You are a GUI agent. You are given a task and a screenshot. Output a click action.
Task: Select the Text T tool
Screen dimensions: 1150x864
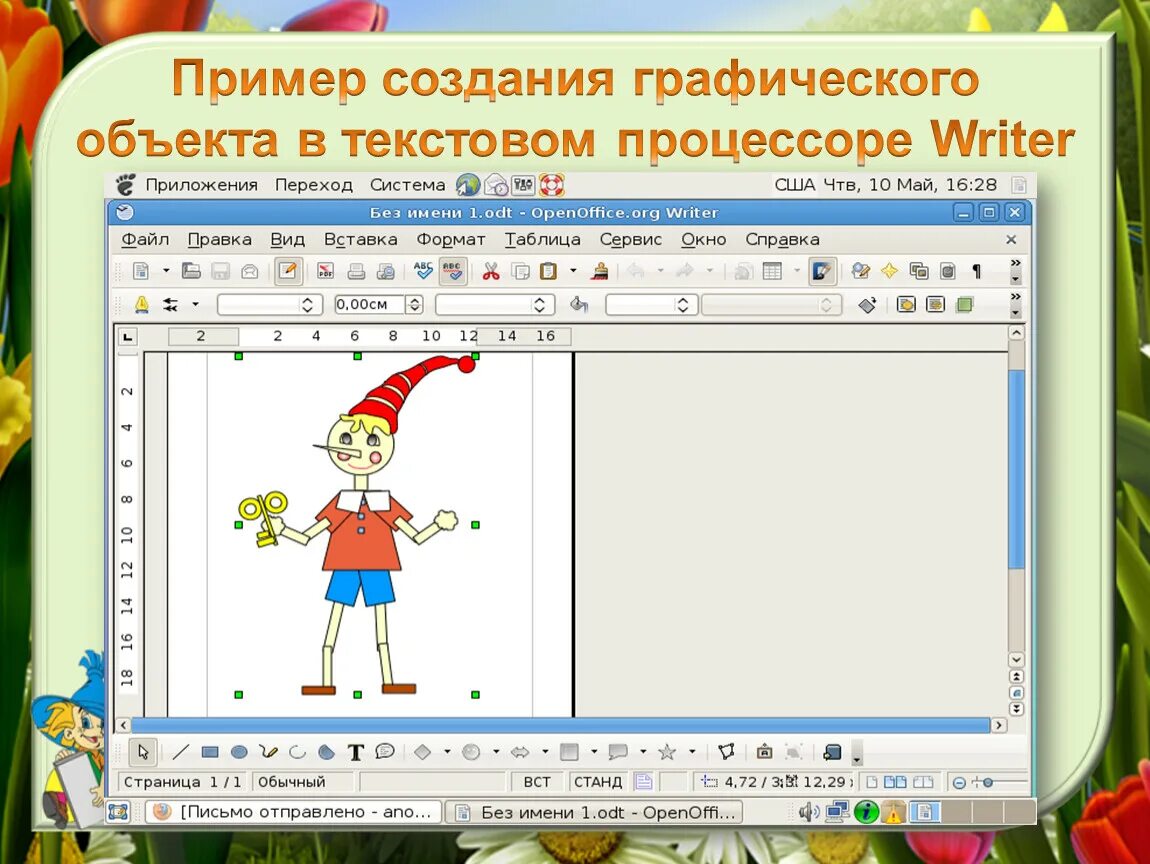click(x=356, y=752)
